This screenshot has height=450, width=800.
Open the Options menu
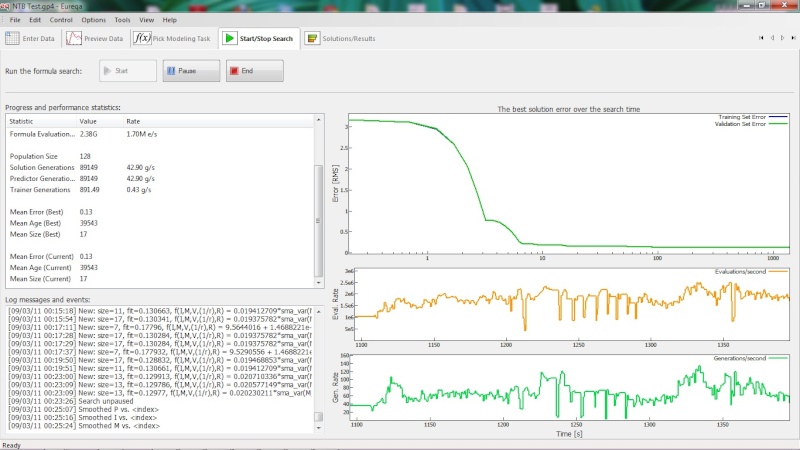(93, 20)
